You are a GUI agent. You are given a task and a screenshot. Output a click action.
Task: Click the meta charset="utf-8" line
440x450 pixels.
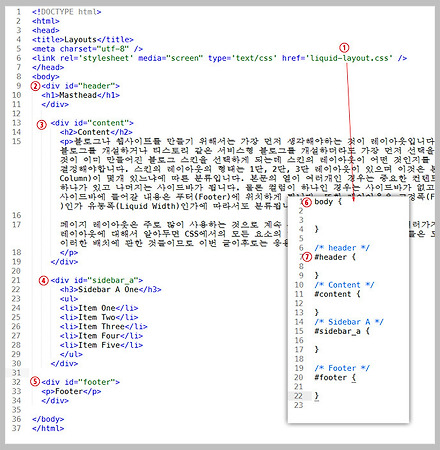(87, 49)
